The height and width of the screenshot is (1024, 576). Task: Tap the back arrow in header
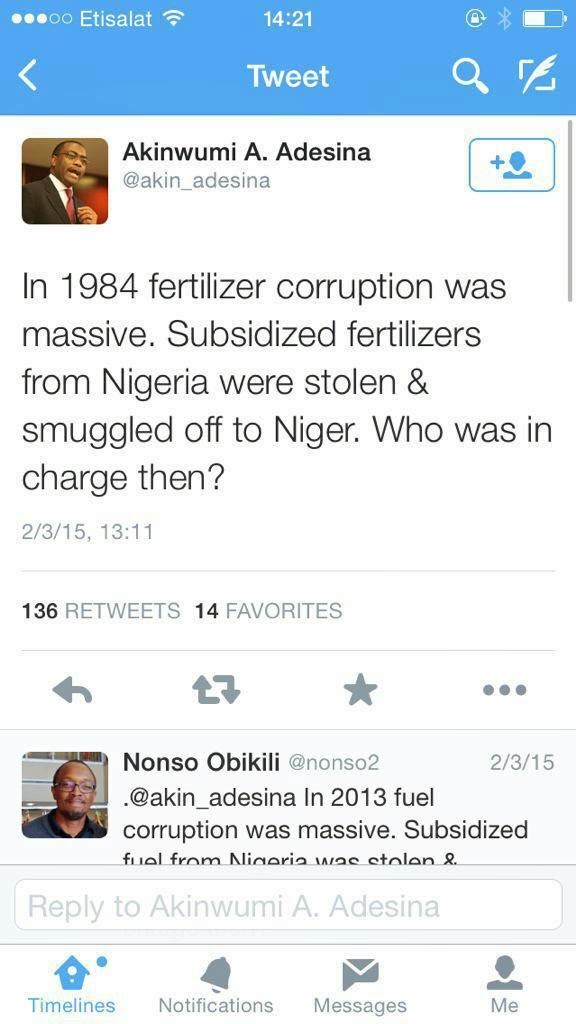(x=27, y=76)
